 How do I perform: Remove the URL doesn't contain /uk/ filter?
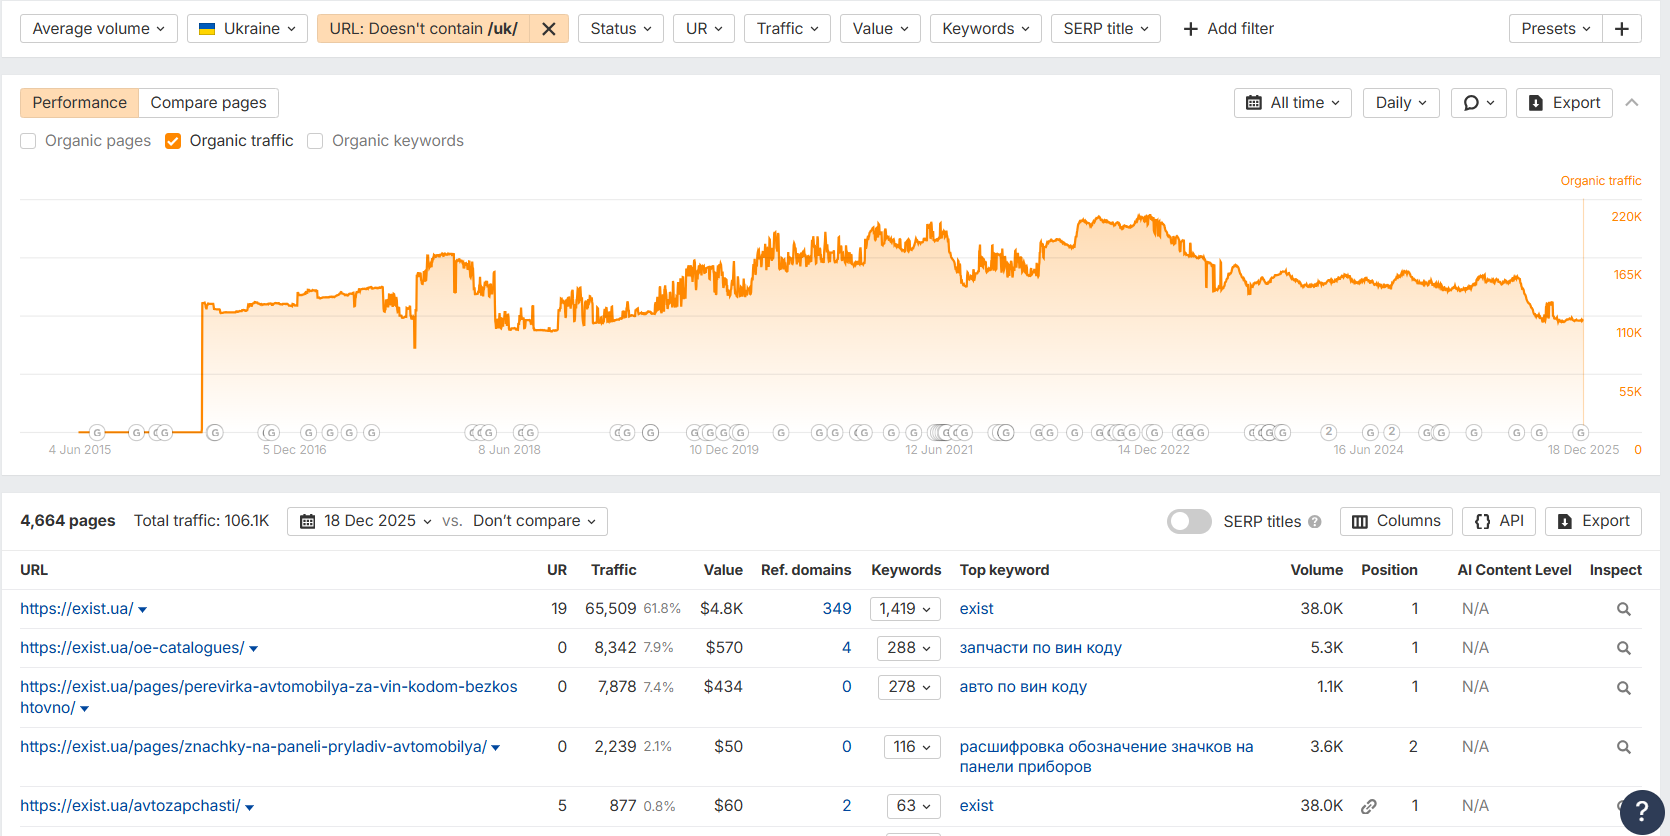(549, 29)
